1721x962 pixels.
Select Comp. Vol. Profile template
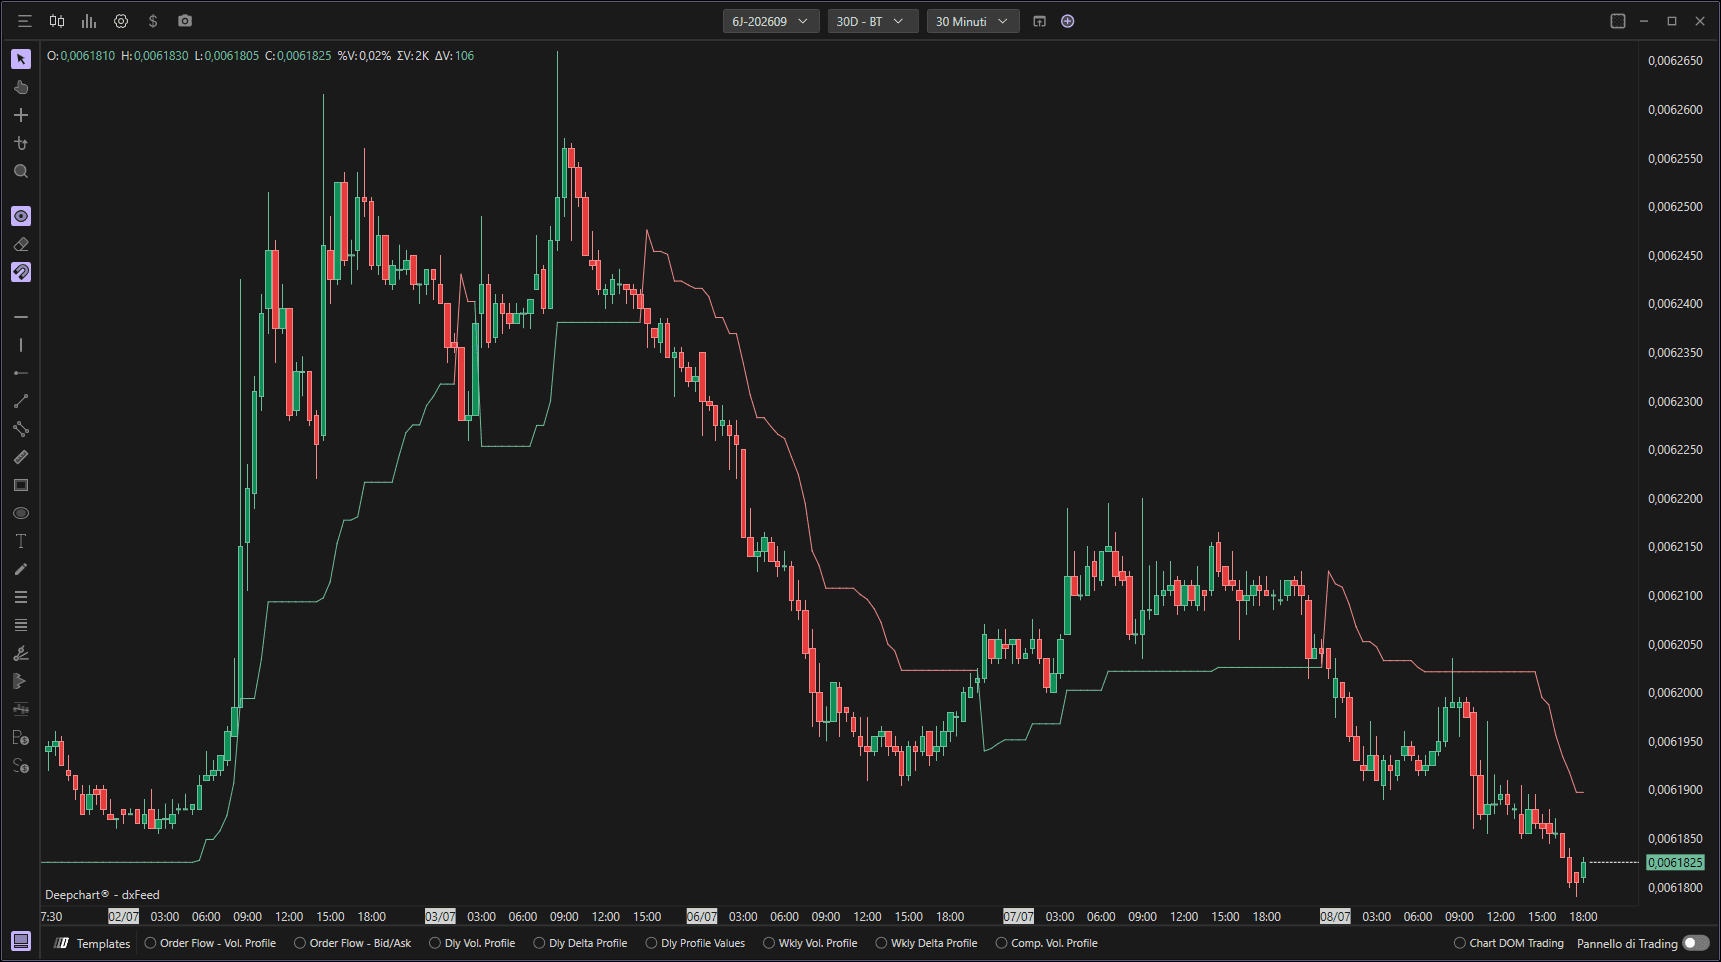point(1047,943)
